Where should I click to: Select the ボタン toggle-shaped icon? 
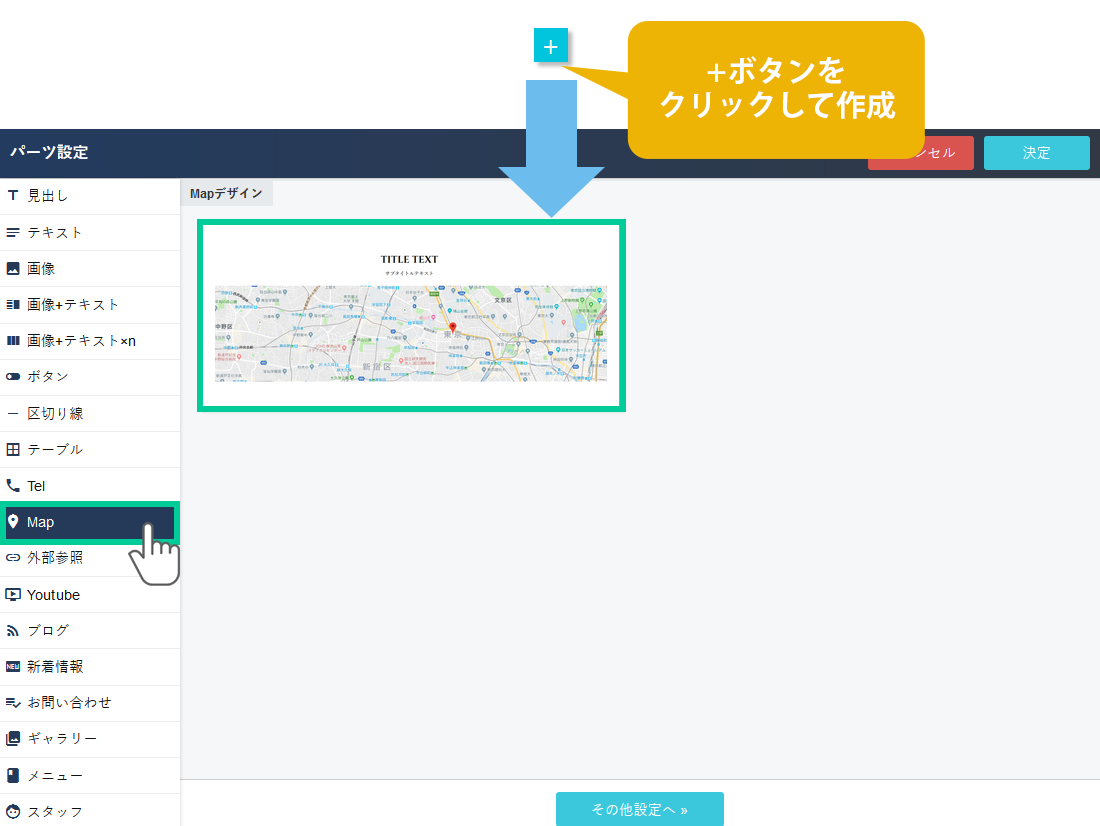pos(13,377)
